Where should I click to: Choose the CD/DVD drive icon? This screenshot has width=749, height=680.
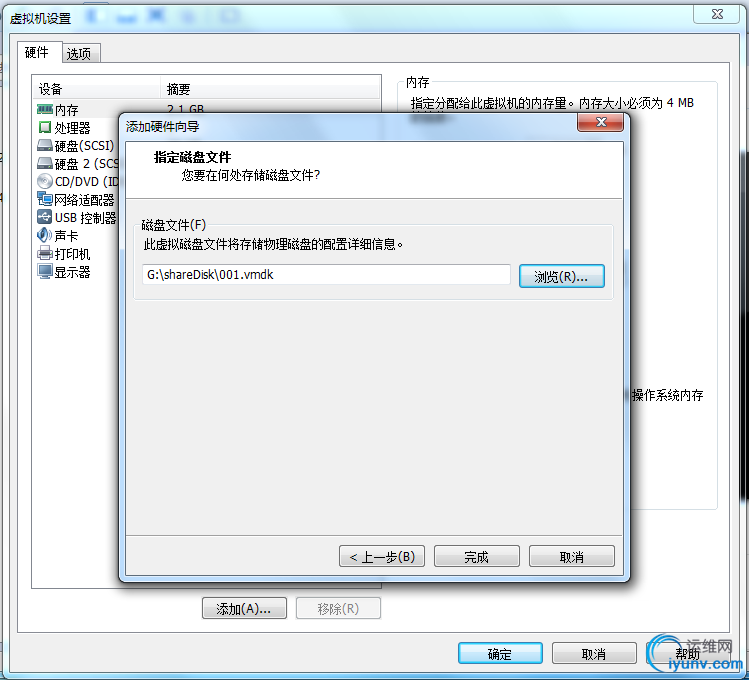pyautogui.click(x=44, y=181)
